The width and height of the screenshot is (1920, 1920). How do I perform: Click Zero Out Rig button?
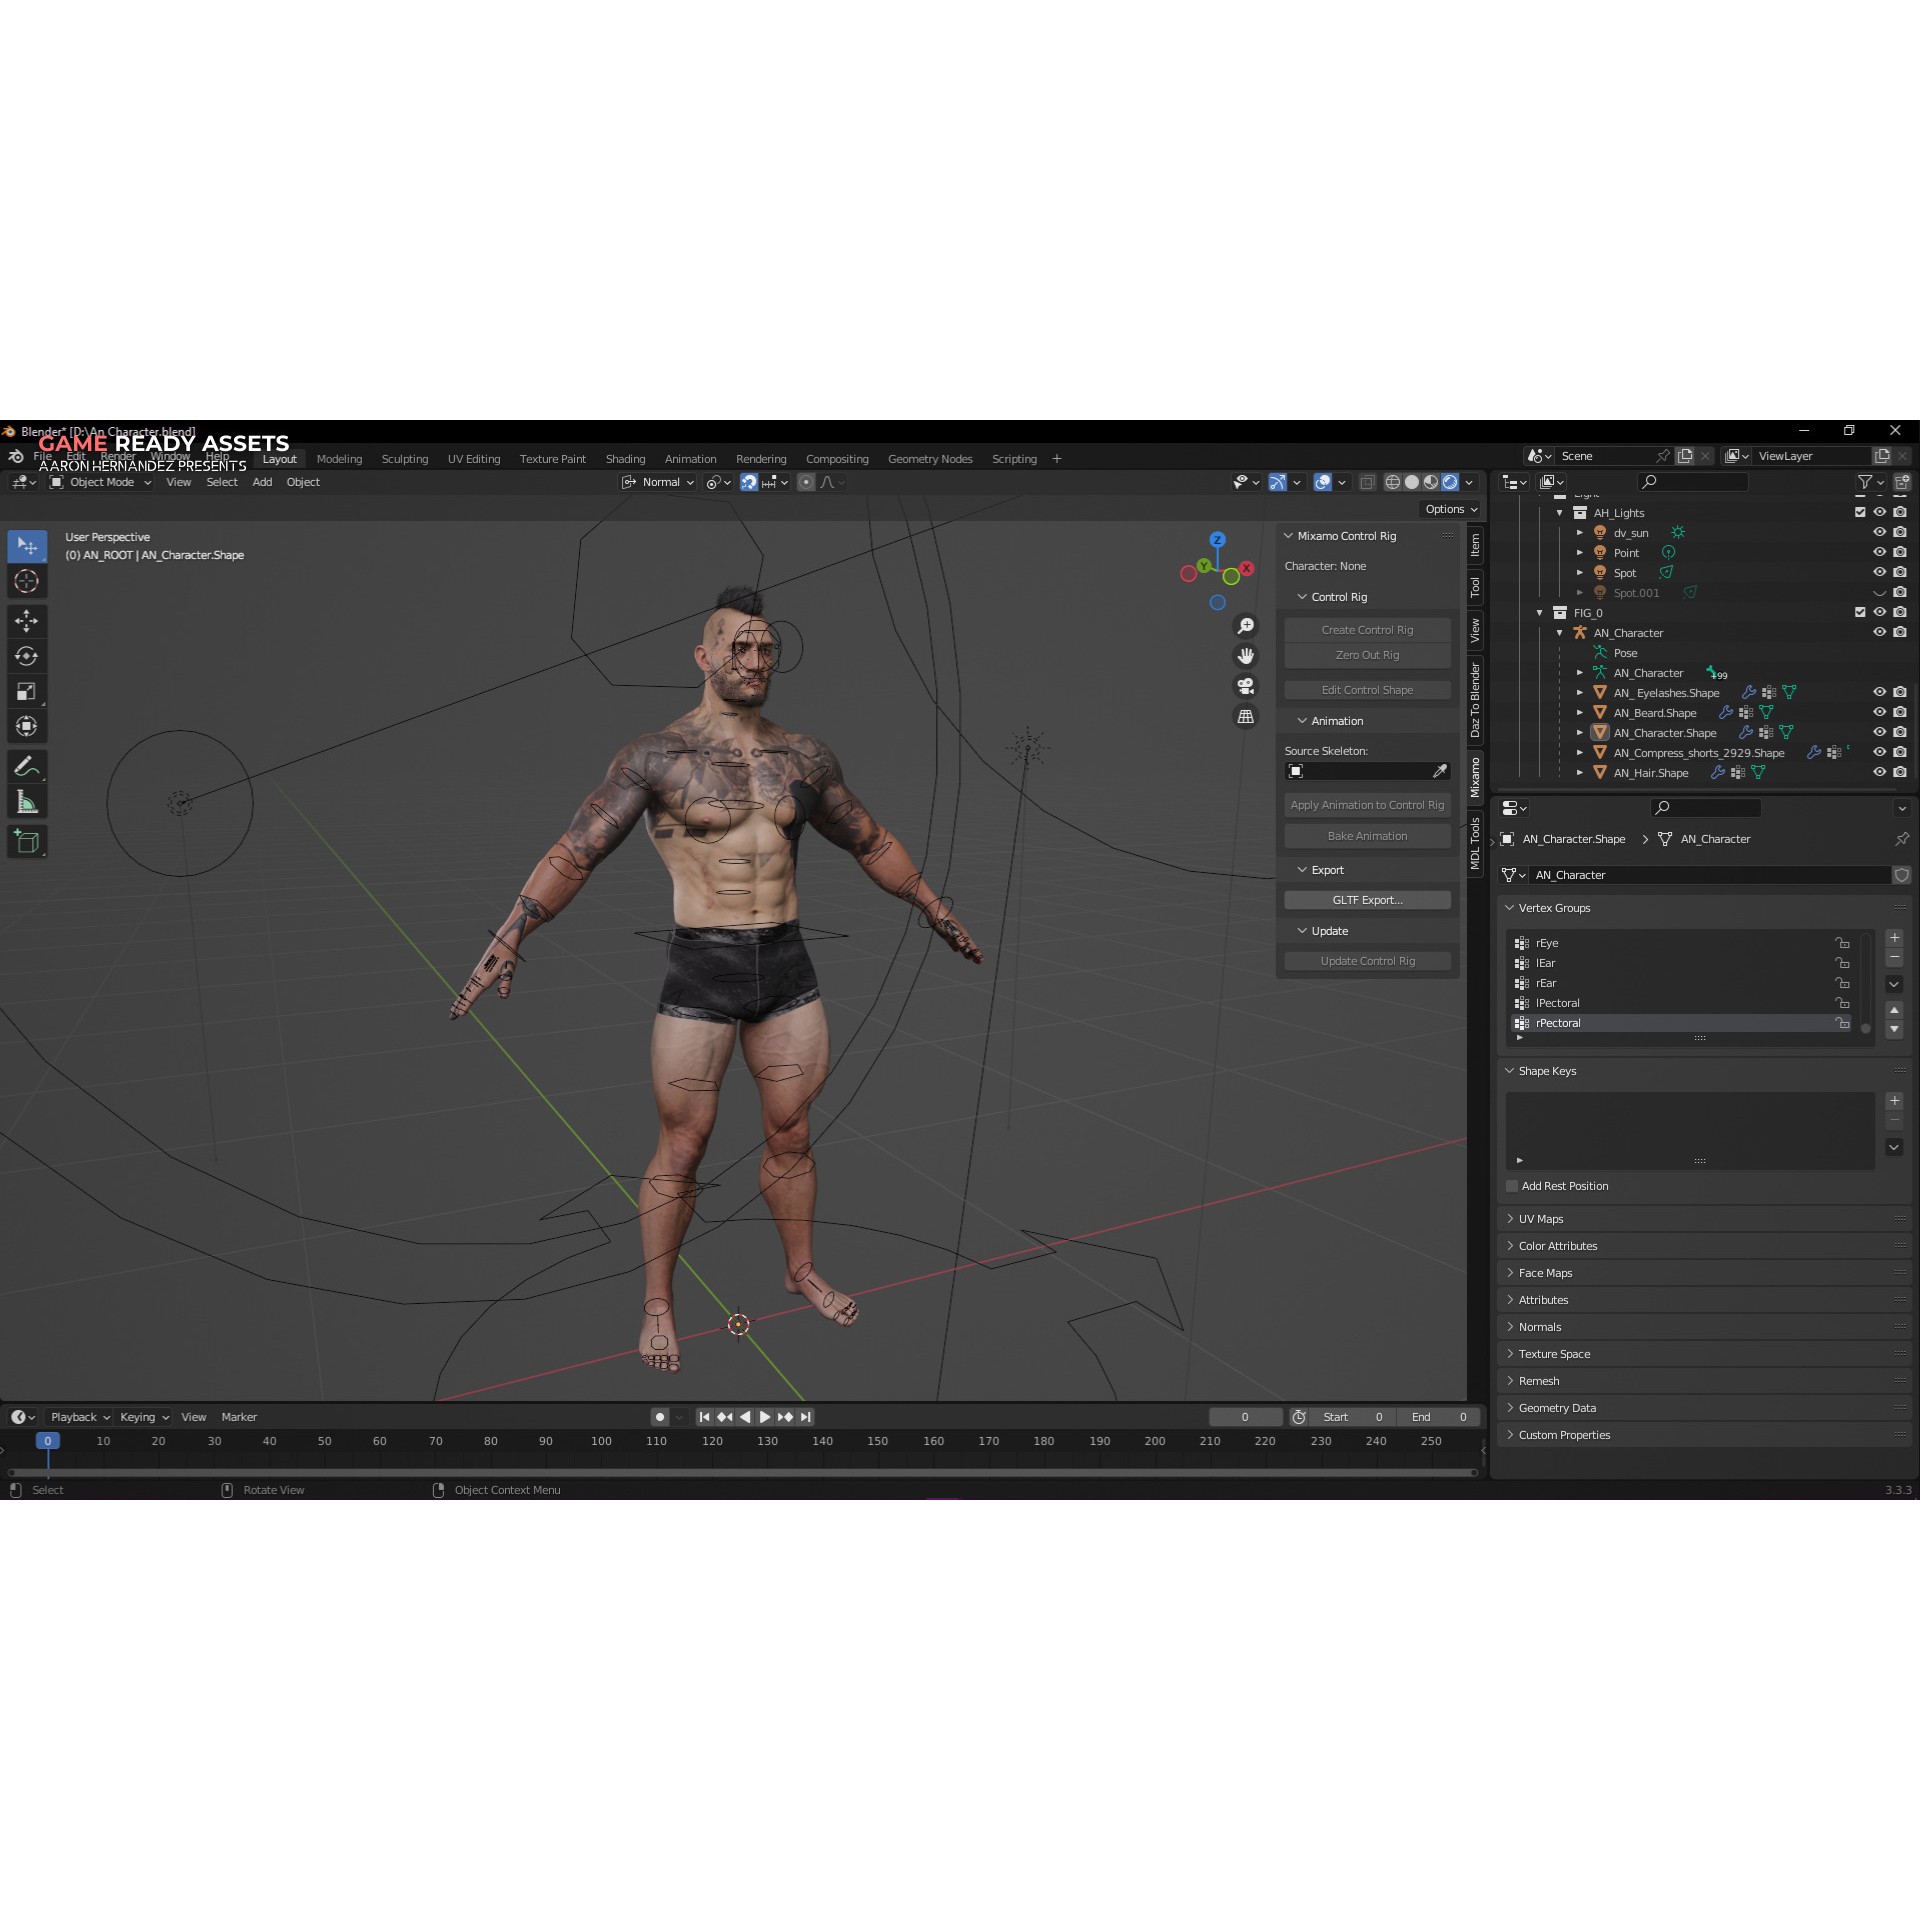[1367, 655]
